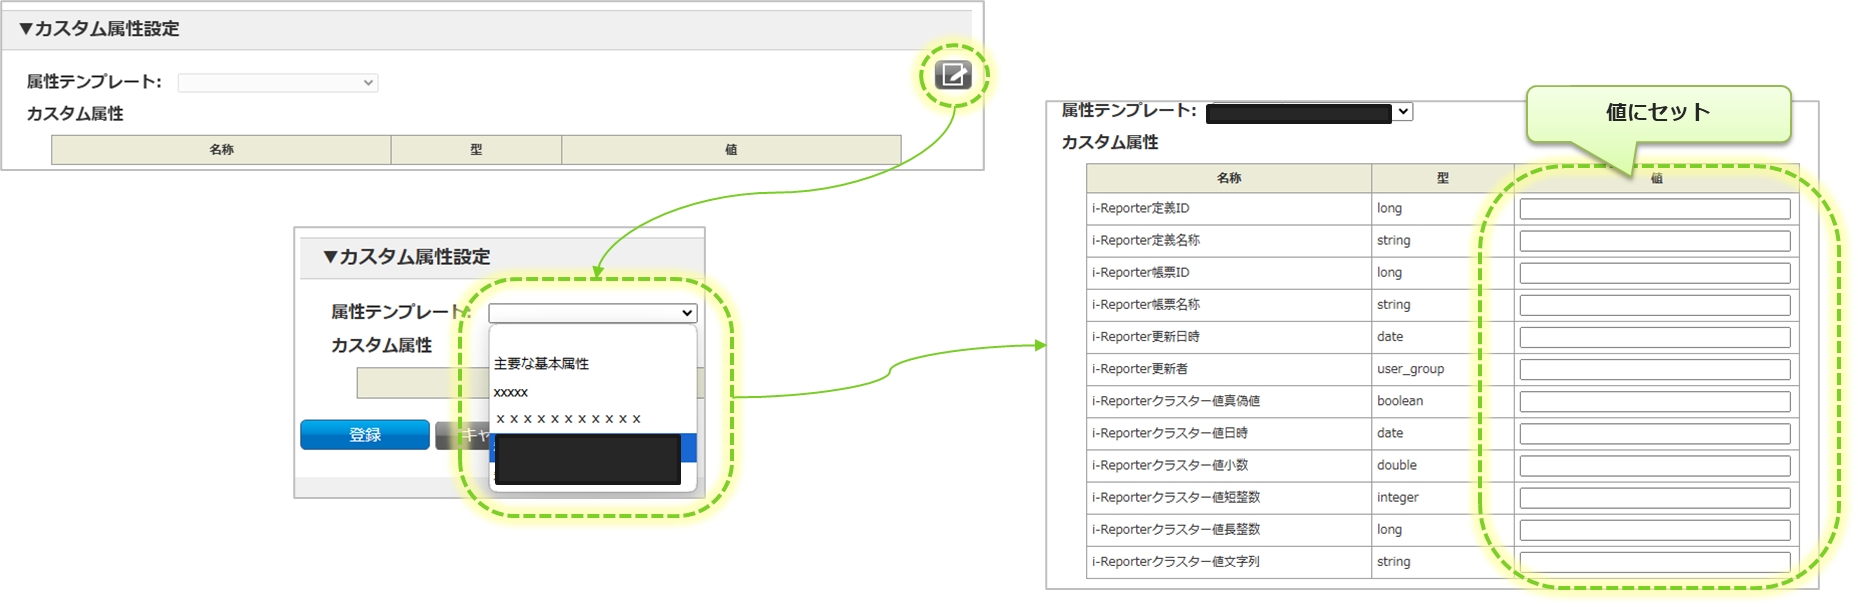Click the 名称 column header in the right table

(1229, 178)
